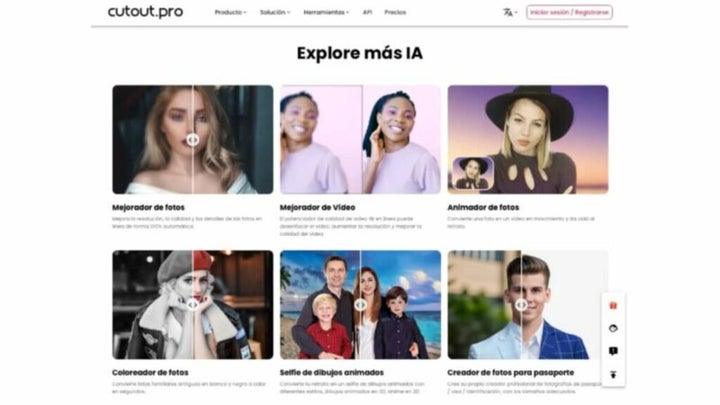Expand the Herramientas dropdown menu
The width and height of the screenshot is (720, 405).
coord(326,12)
